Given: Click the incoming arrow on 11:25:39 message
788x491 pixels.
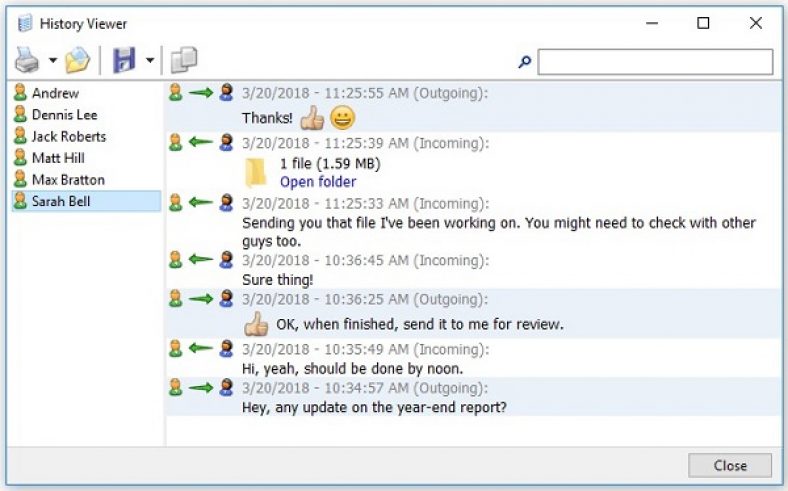Looking at the screenshot, I should point(201,143).
